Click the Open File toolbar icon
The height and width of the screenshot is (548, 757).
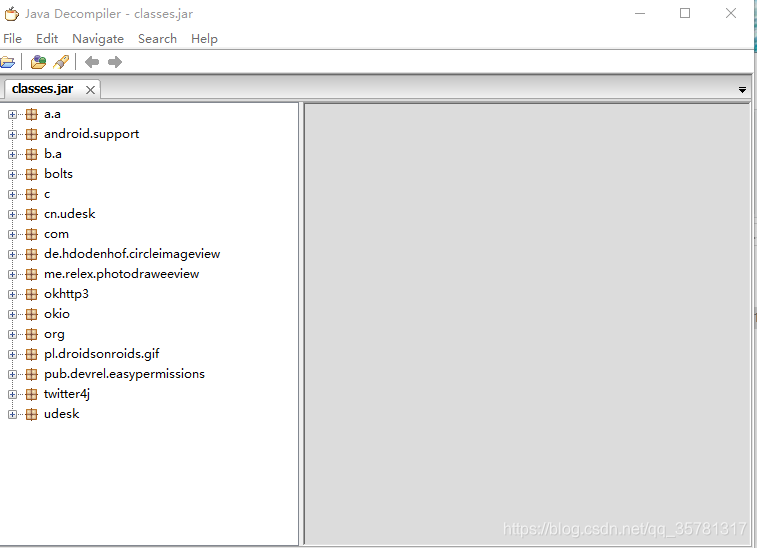[7, 62]
